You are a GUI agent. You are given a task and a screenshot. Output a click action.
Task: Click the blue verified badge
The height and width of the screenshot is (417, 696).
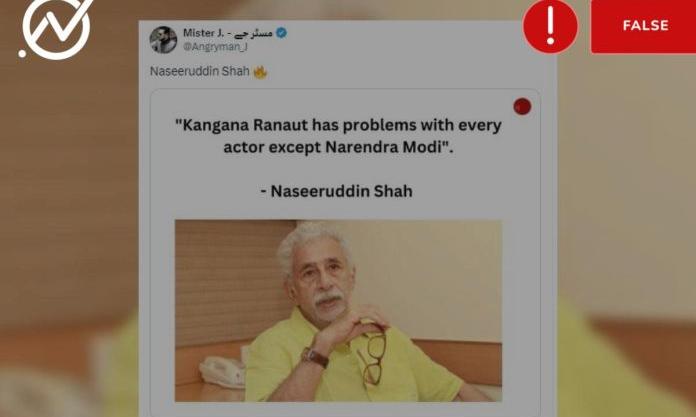(281, 33)
